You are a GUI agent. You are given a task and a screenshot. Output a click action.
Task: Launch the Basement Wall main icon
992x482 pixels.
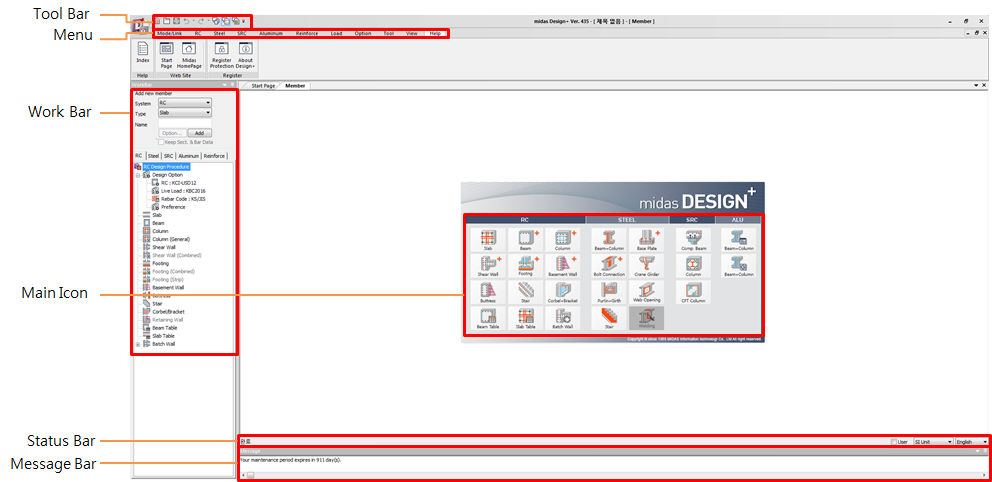pyautogui.click(x=562, y=266)
